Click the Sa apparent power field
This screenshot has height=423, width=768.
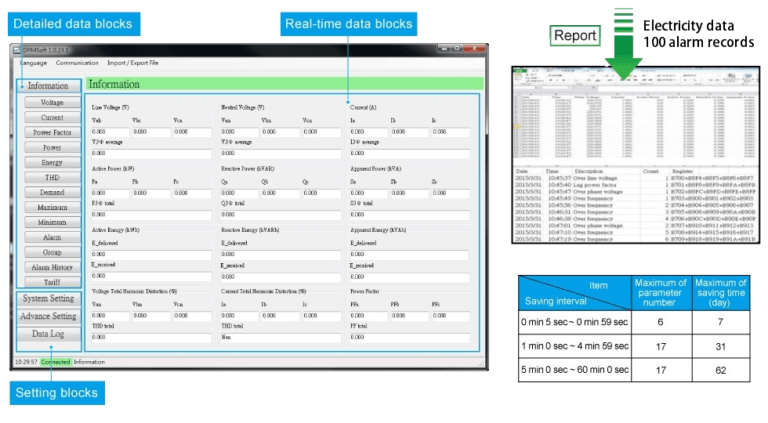369,193
